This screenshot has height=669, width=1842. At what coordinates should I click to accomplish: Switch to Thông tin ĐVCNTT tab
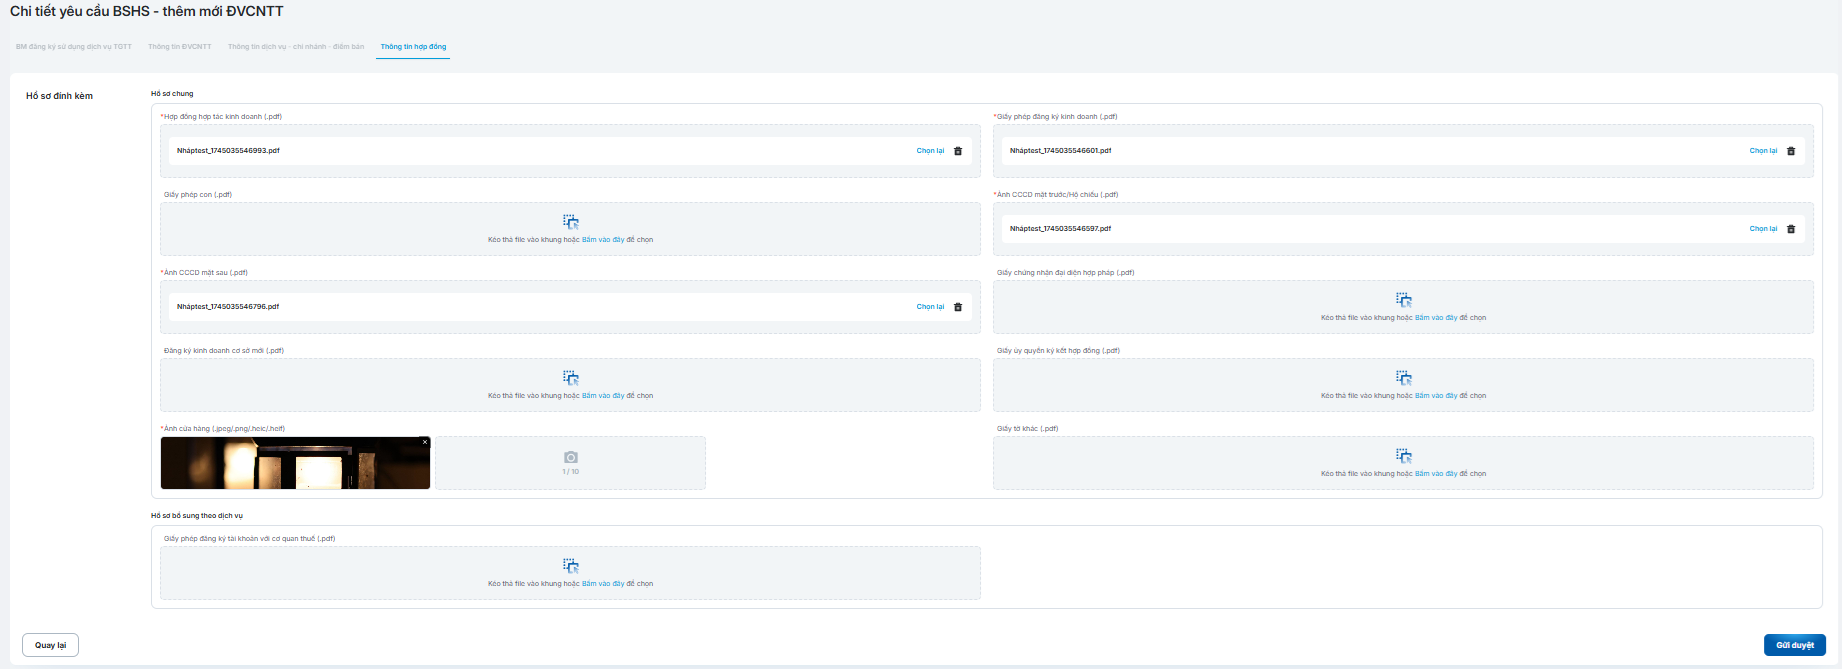pyautogui.click(x=180, y=47)
